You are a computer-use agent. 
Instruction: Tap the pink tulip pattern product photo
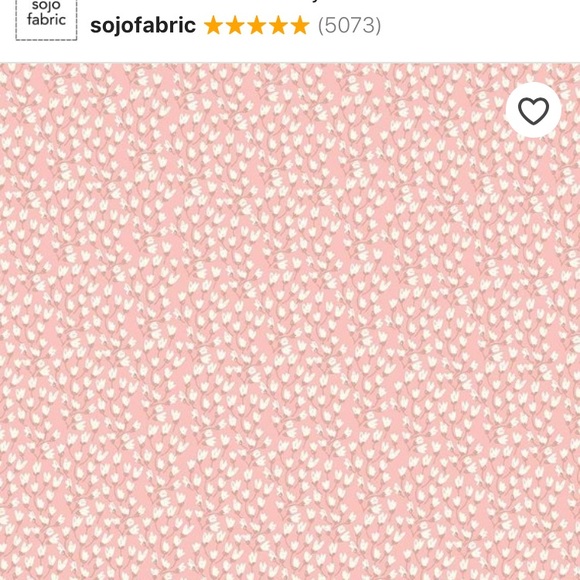pyautogui.click(x=290, y=321)
